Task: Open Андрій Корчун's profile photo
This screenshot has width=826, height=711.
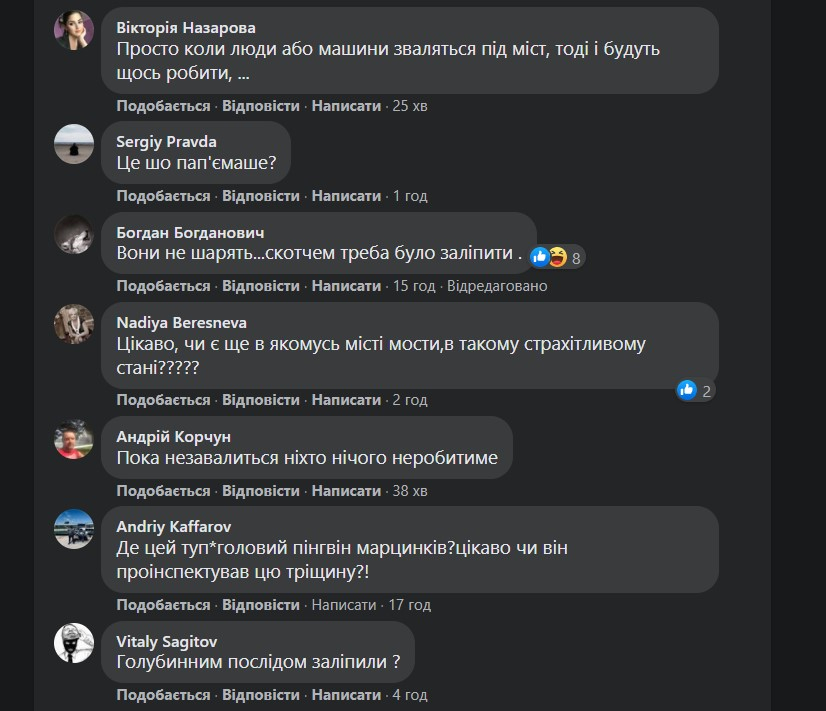Action: click(74, 439)
